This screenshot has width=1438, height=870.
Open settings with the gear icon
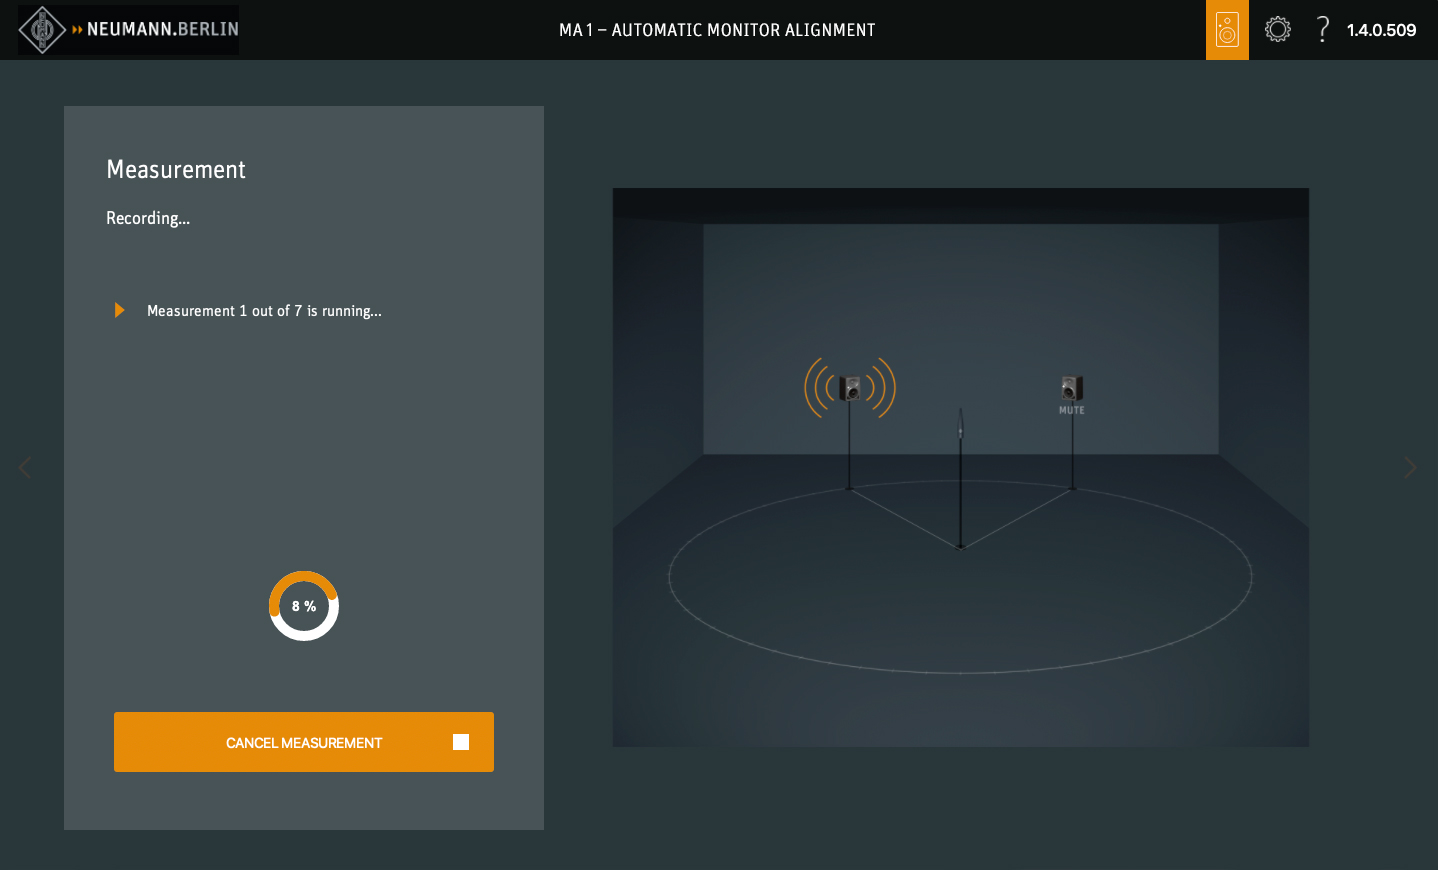[x=1278, y=29]
